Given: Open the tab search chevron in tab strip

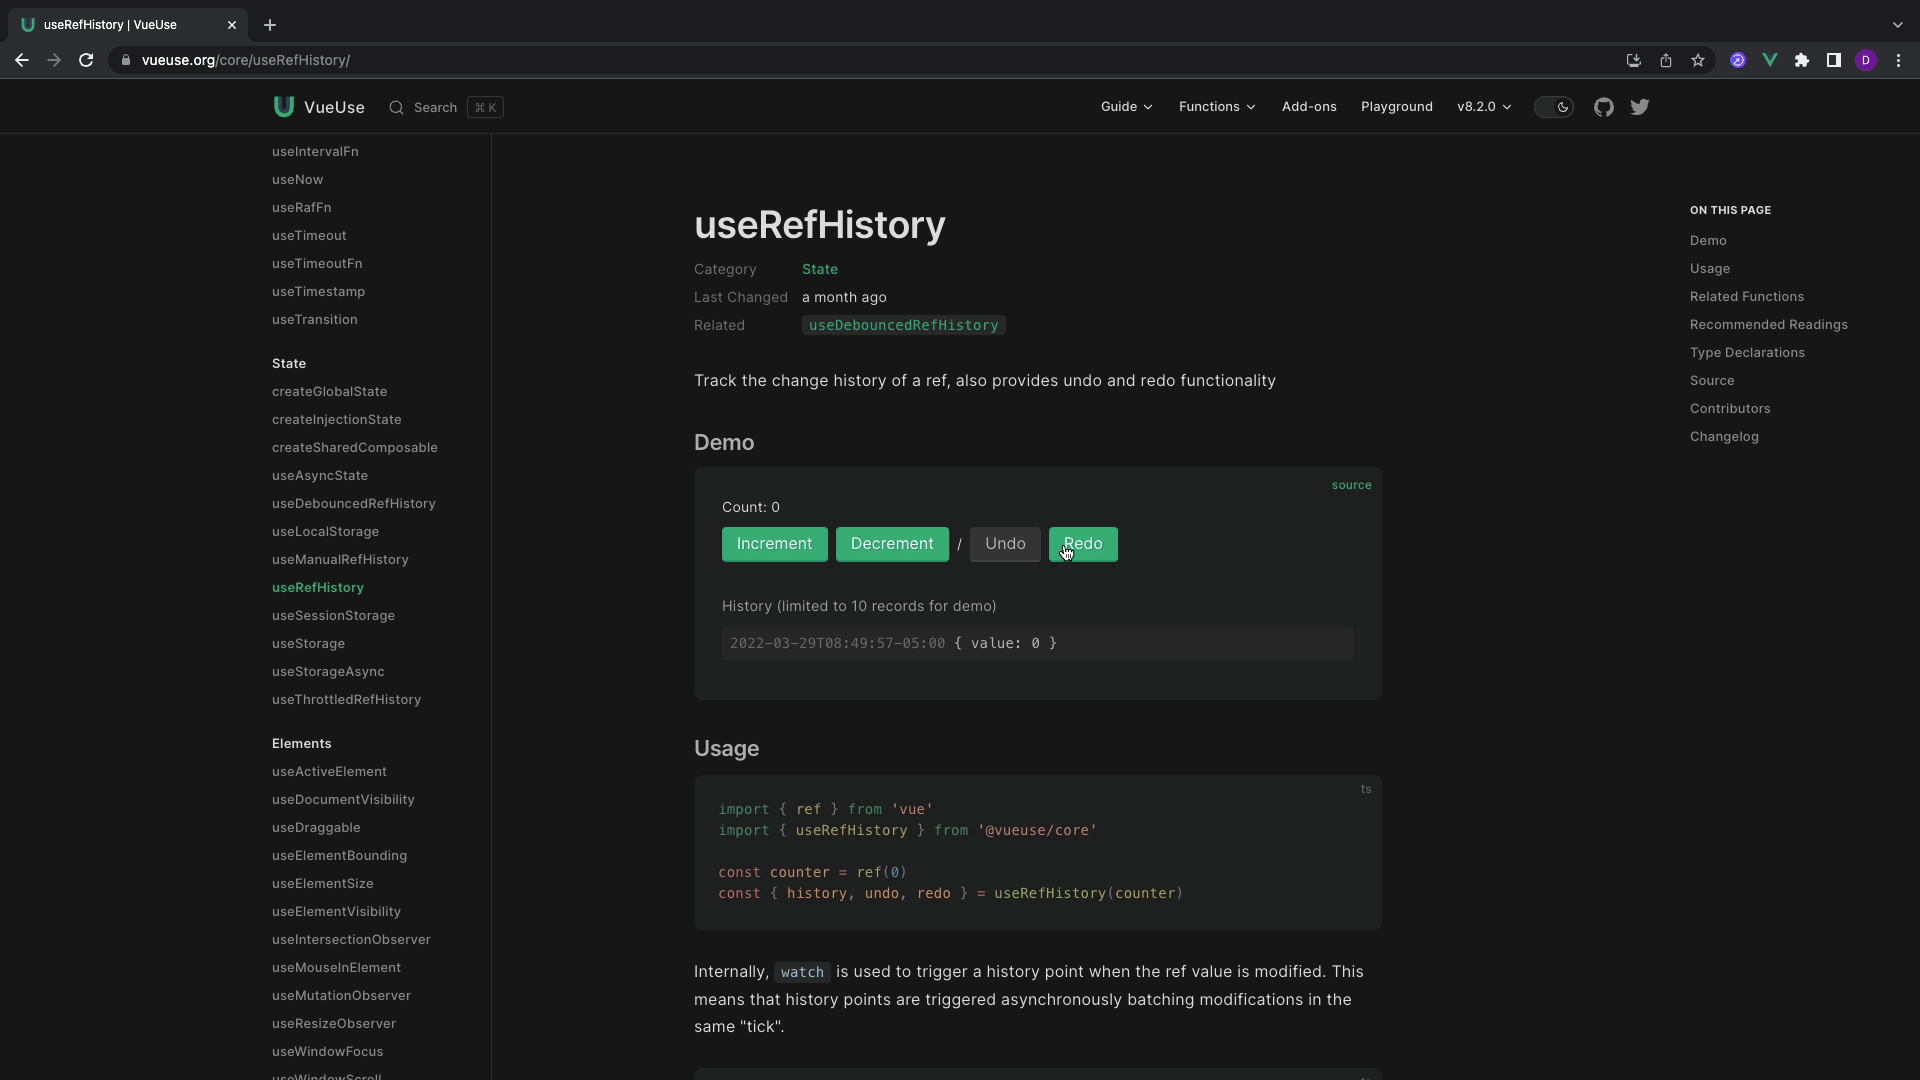Looking at the screenshot, I should (x=1898, y=25).
